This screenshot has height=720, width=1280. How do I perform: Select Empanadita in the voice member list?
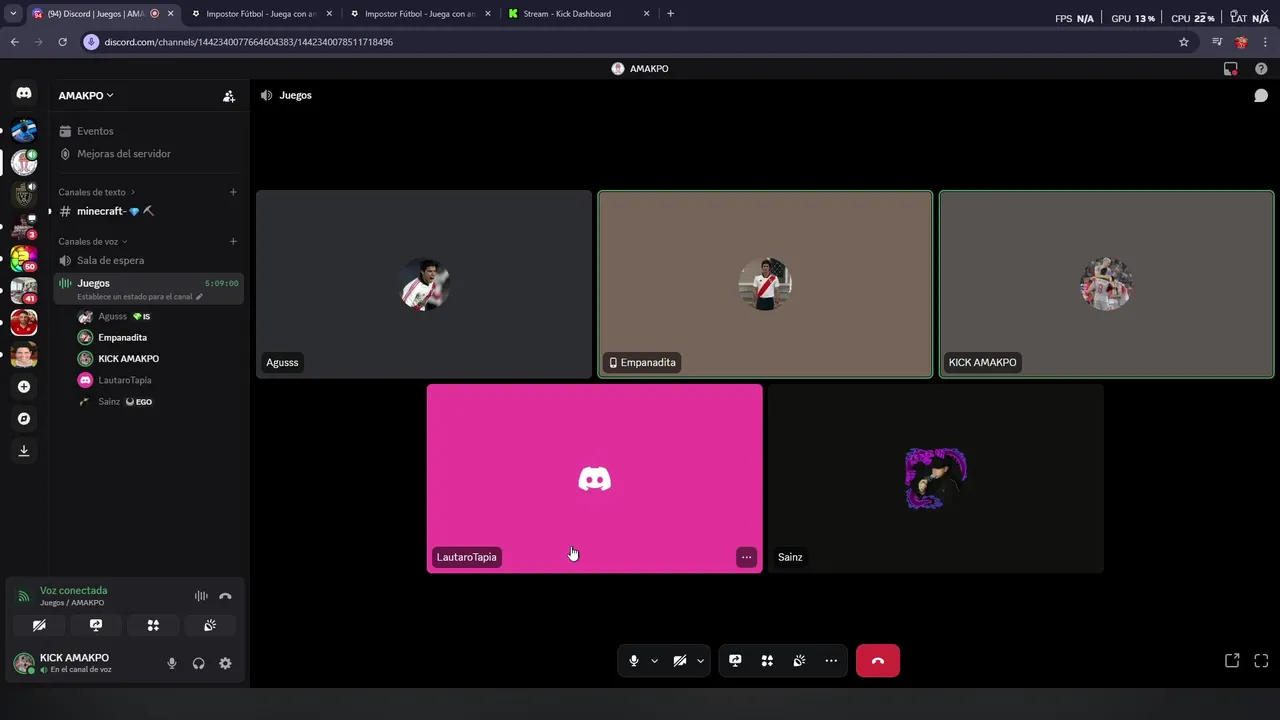point(160,338)
